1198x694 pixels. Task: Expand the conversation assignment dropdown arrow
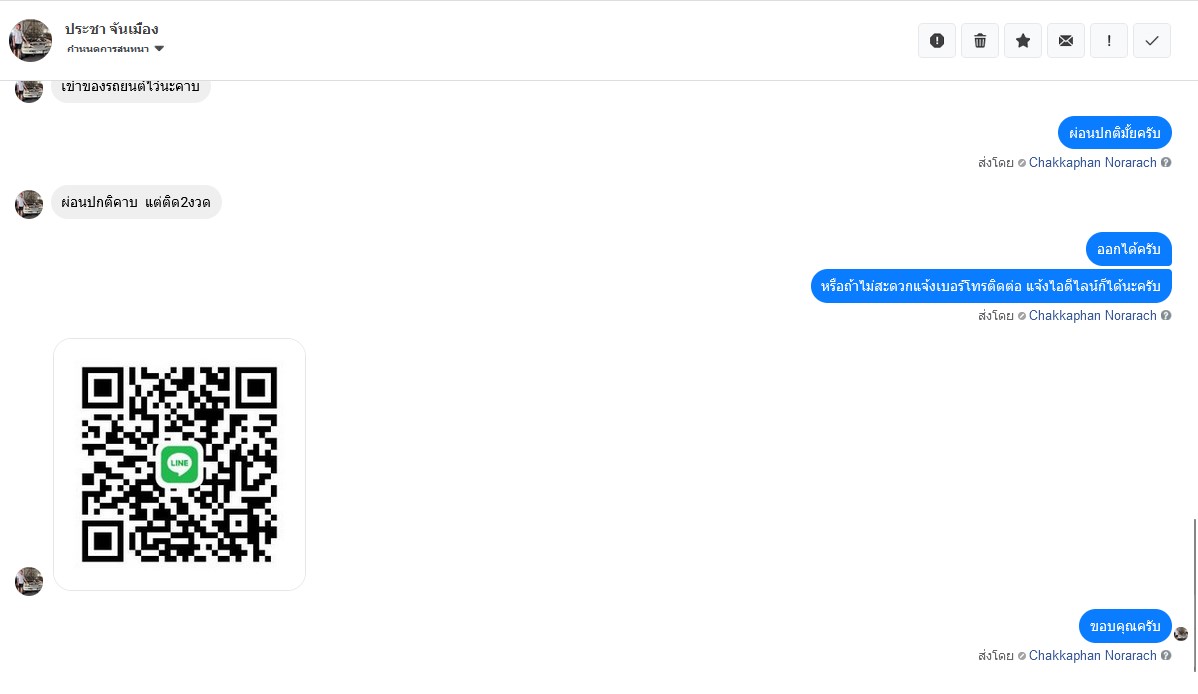(159, 48)
